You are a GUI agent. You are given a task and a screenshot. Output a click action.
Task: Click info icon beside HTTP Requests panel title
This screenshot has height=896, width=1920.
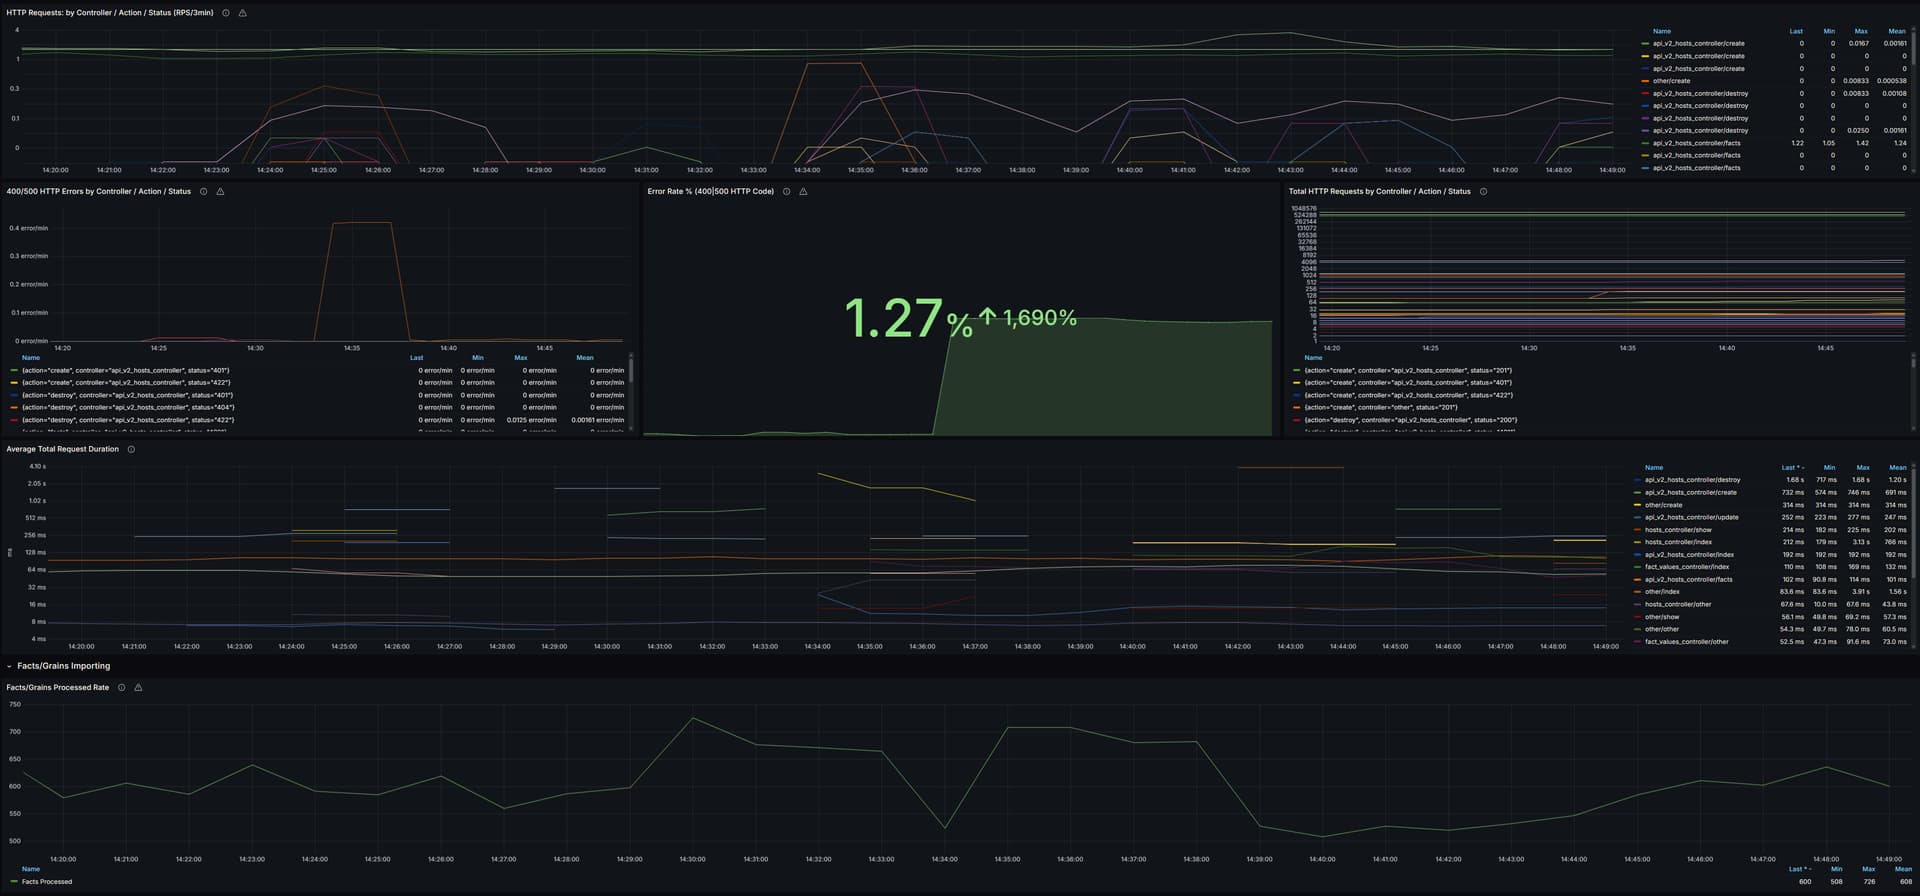pyautogui.click(x=226, y=13)
